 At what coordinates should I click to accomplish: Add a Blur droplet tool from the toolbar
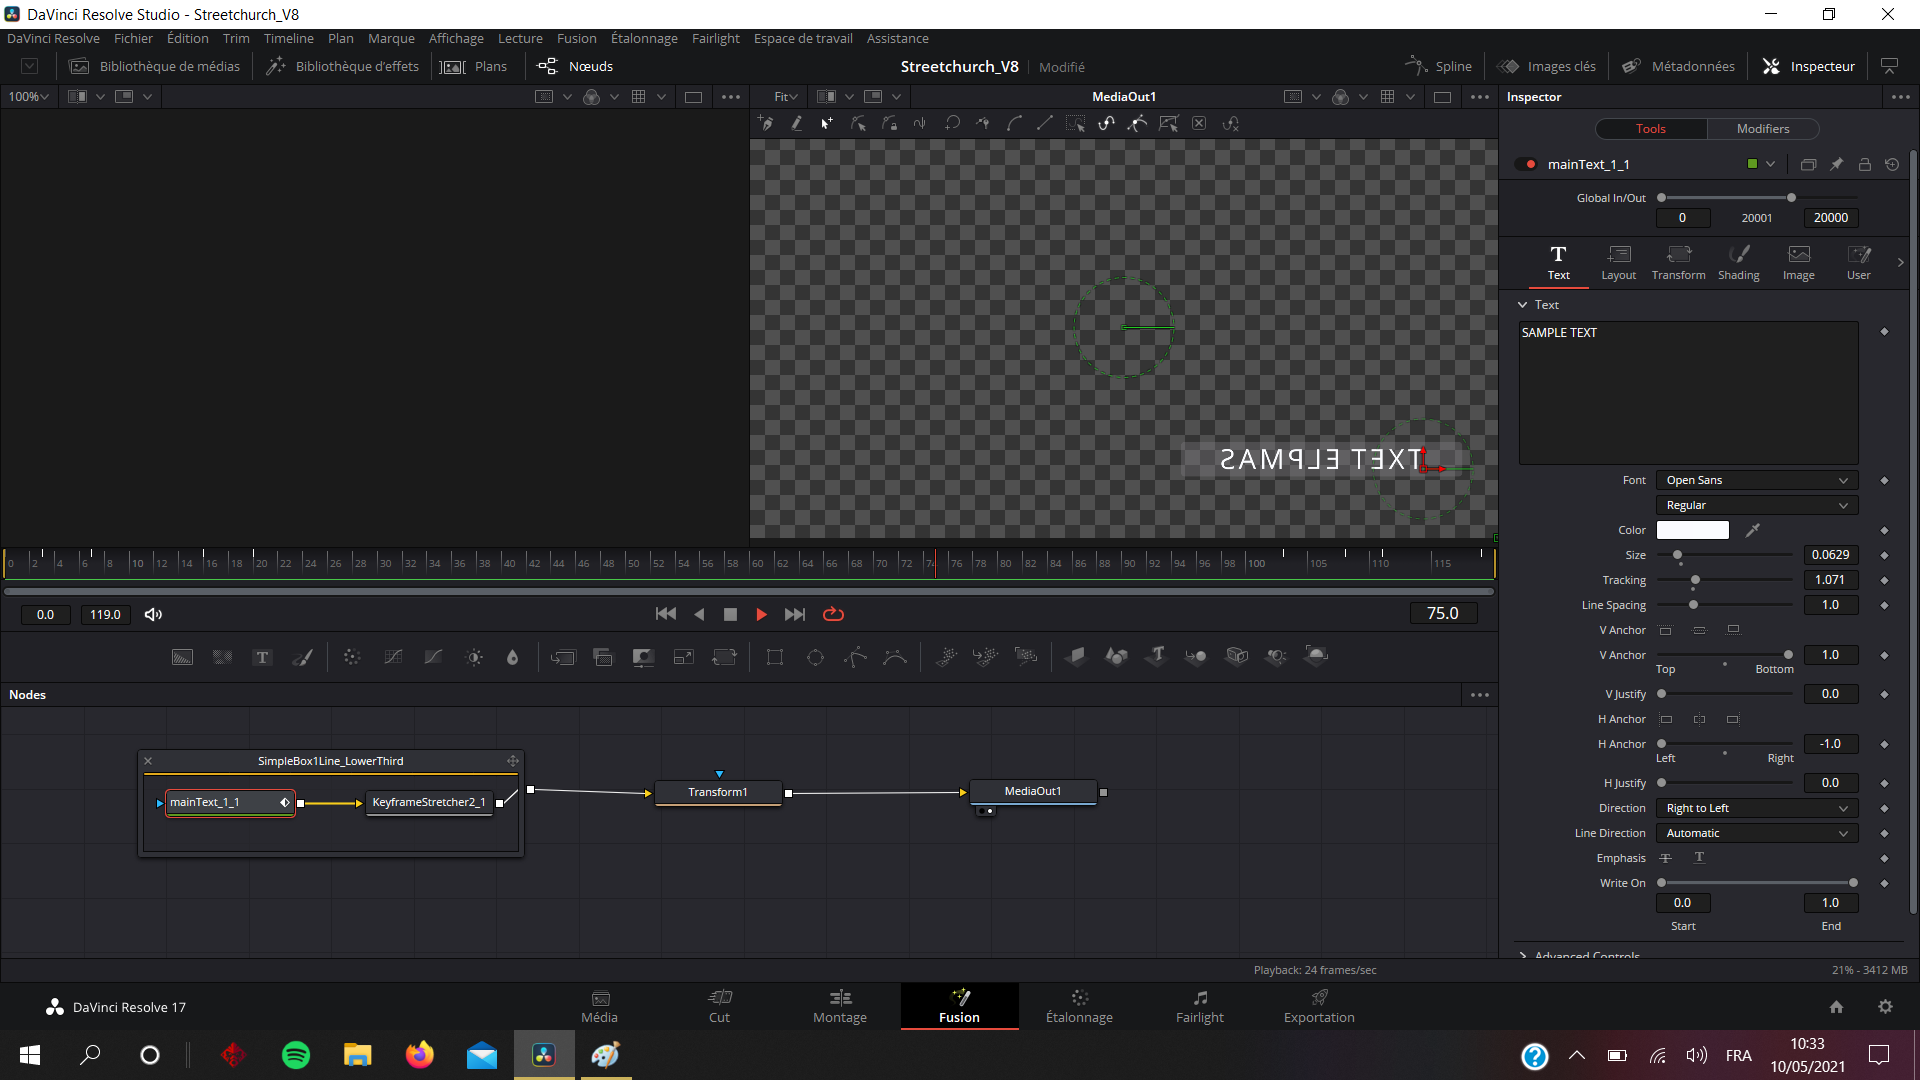point(513,657)
